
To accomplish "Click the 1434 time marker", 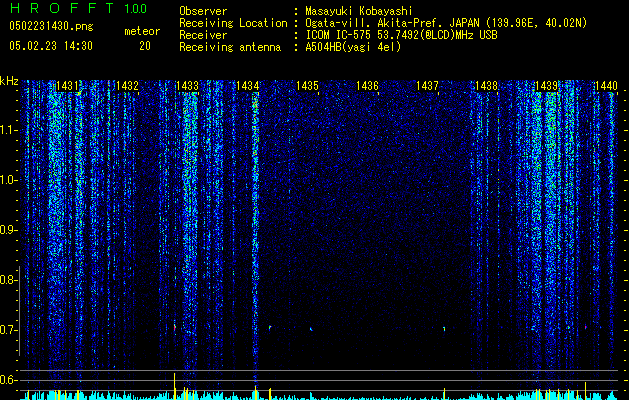I will pos(248,86).
